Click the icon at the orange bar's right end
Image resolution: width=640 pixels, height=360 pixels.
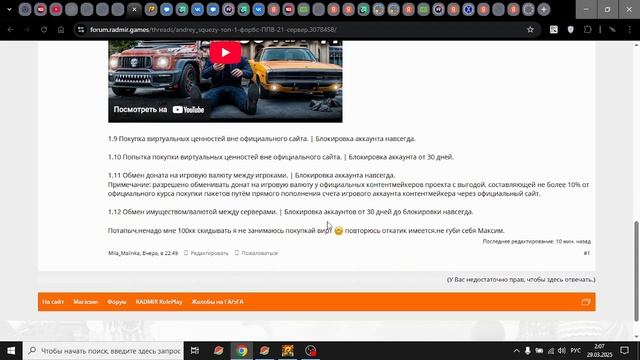586,302
